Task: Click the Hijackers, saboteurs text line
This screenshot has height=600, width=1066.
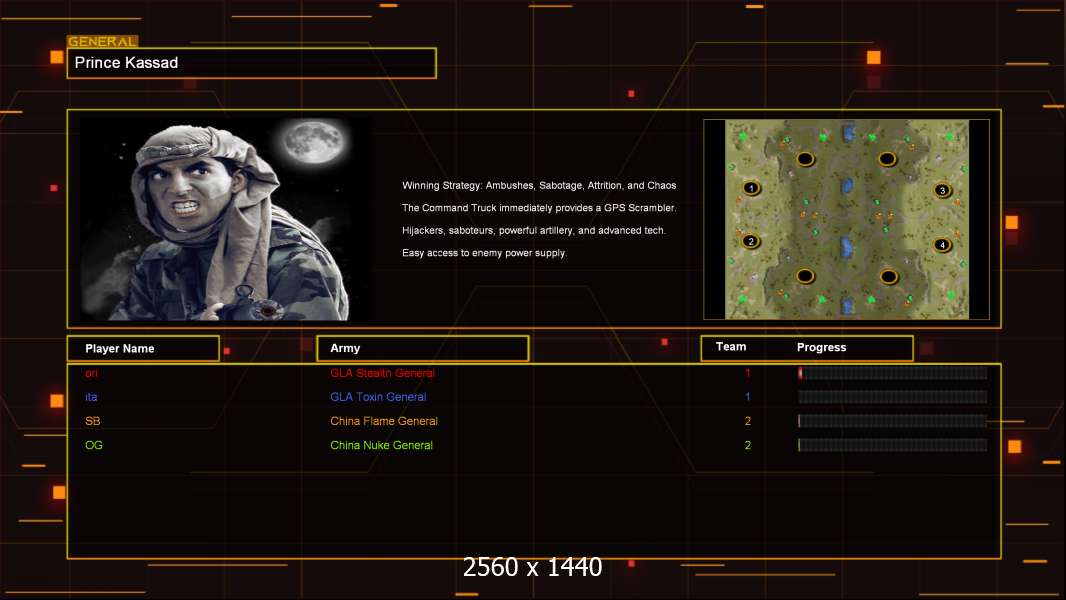Action: point(534,230)
